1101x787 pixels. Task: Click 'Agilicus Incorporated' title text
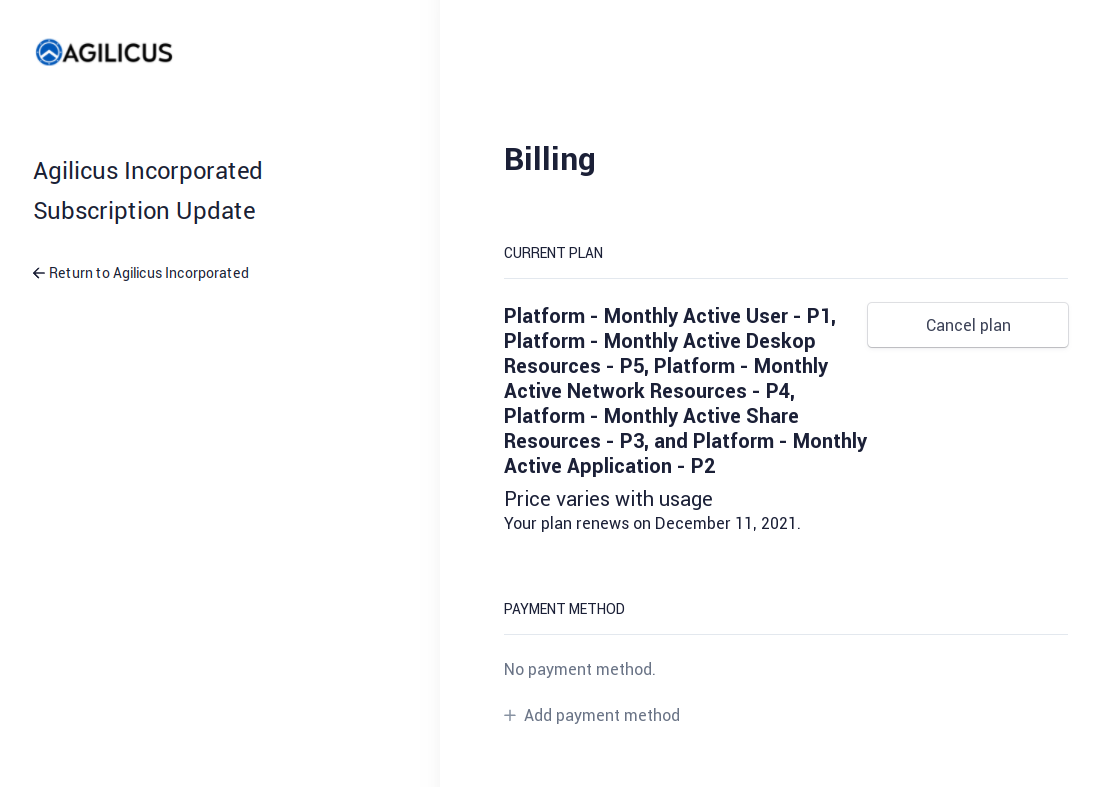pos(148,171)
